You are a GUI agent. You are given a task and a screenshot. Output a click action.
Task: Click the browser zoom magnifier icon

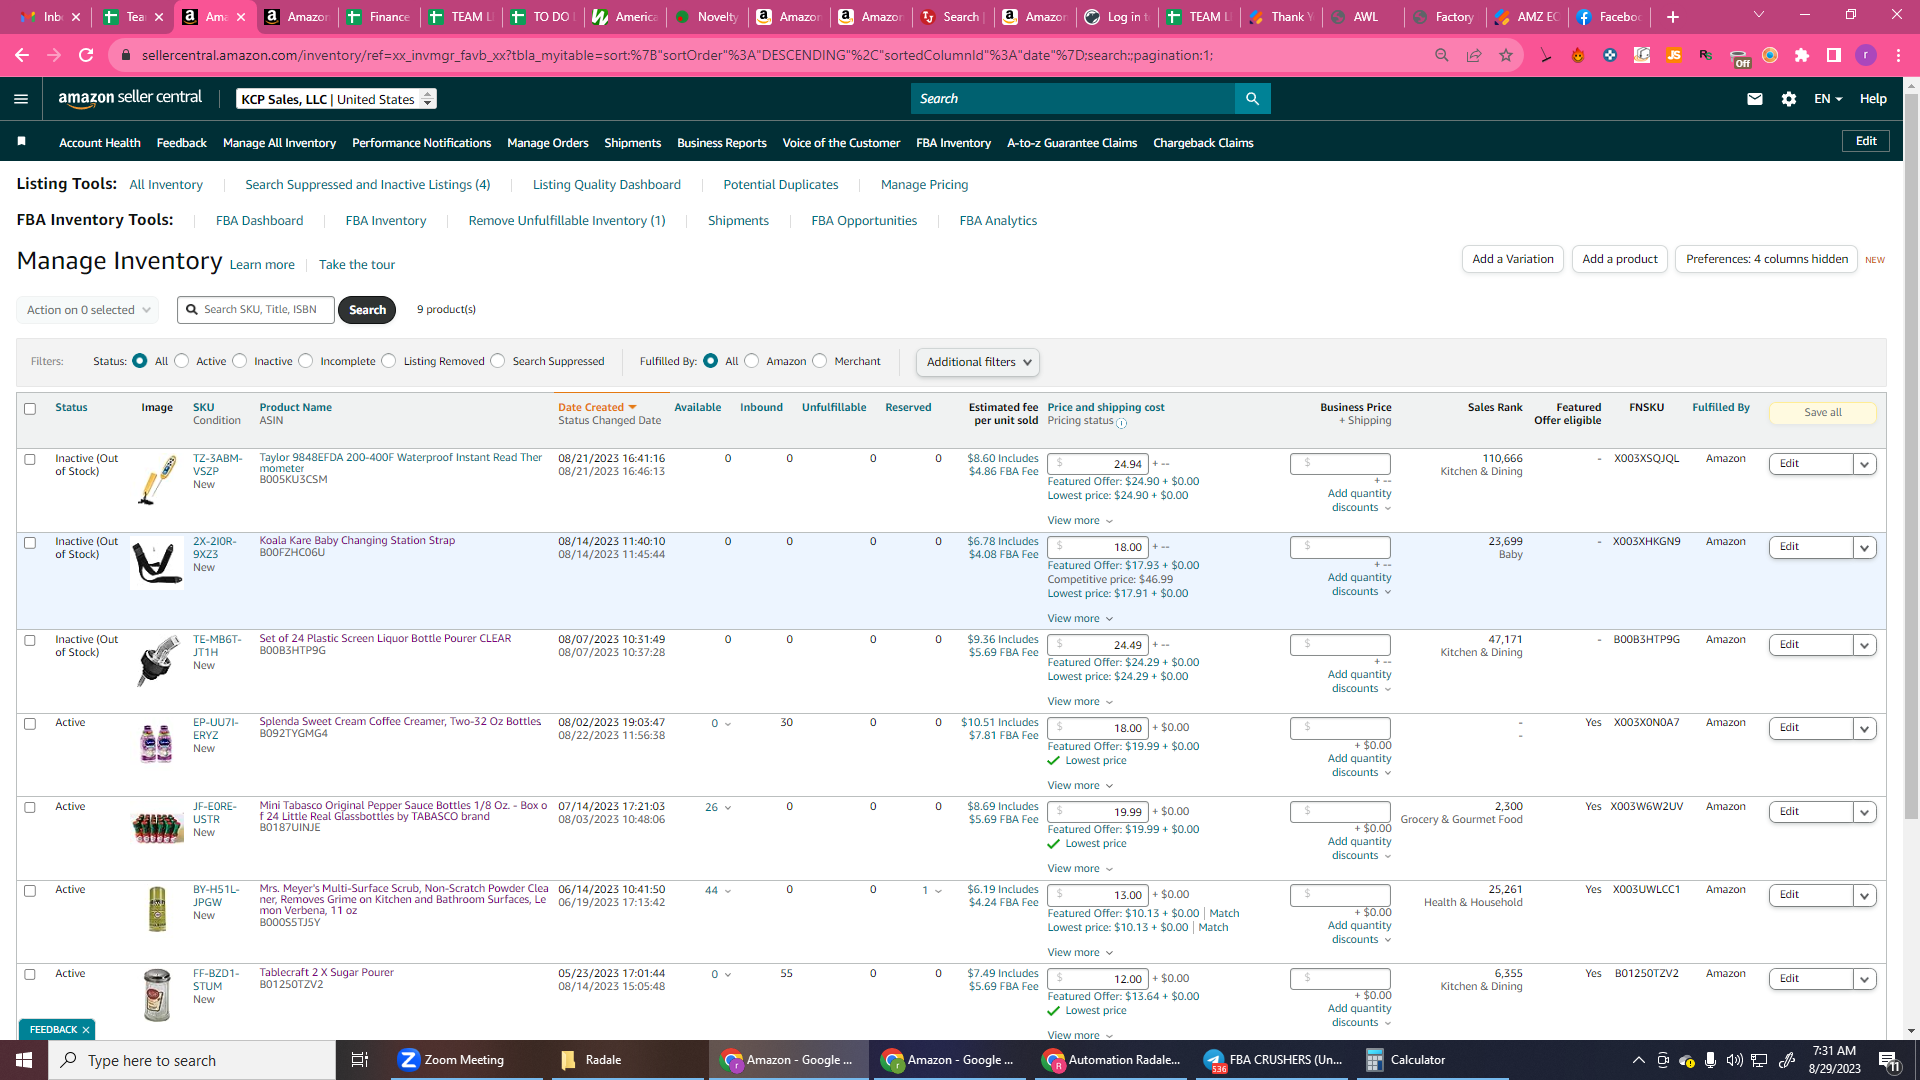(x=1442, y=55)
